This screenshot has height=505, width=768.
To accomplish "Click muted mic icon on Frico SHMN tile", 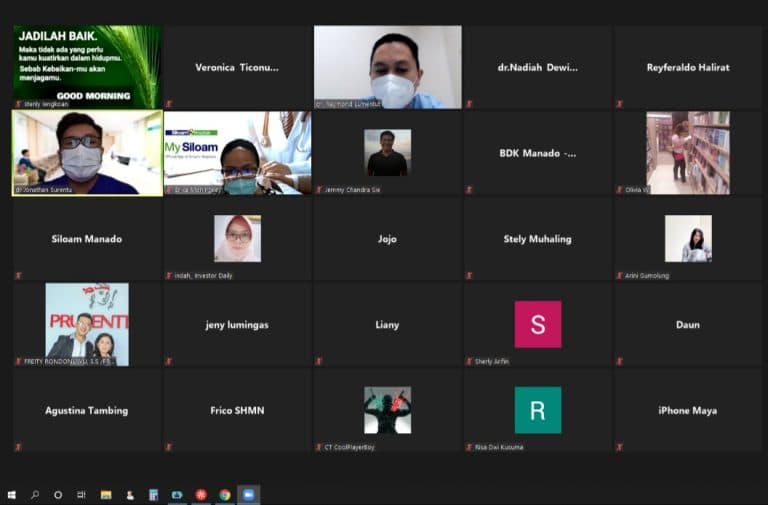I will point(169,447).
